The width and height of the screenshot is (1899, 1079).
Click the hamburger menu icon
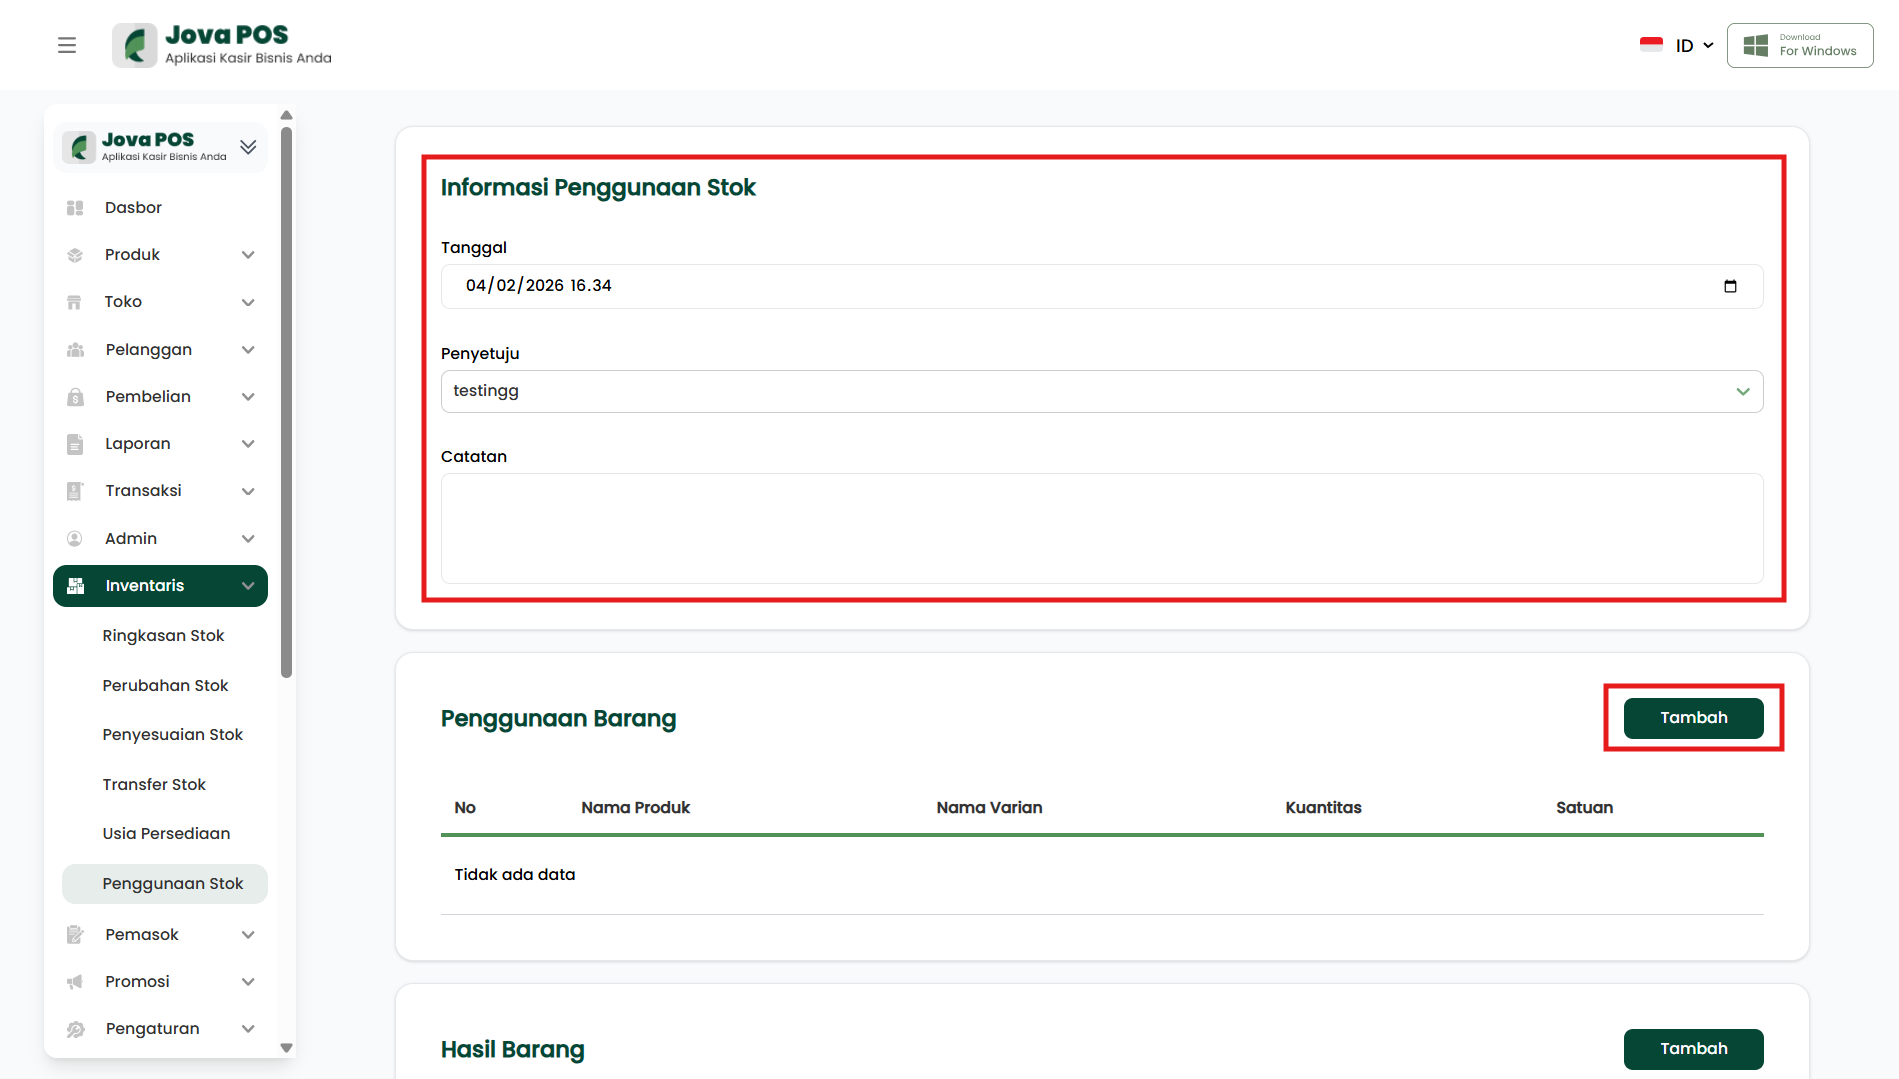click(67, 45)
